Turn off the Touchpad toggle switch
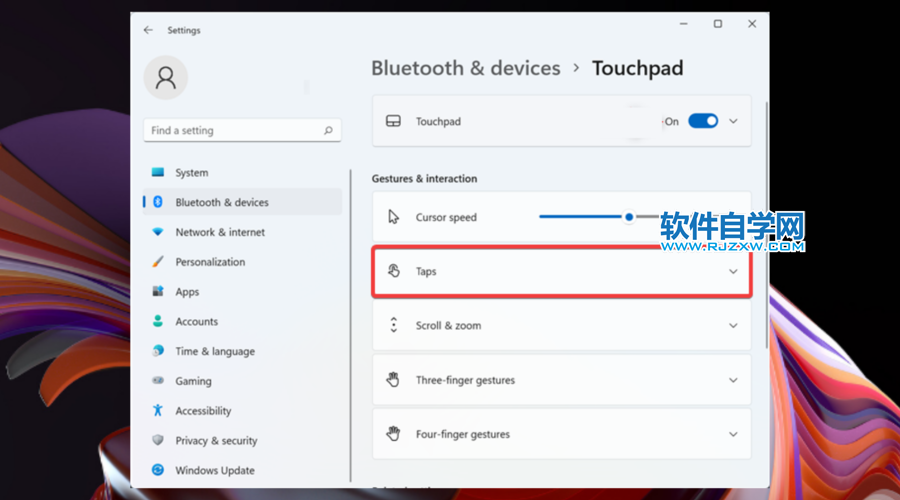 pyautogui.click(x=703, y=121)
